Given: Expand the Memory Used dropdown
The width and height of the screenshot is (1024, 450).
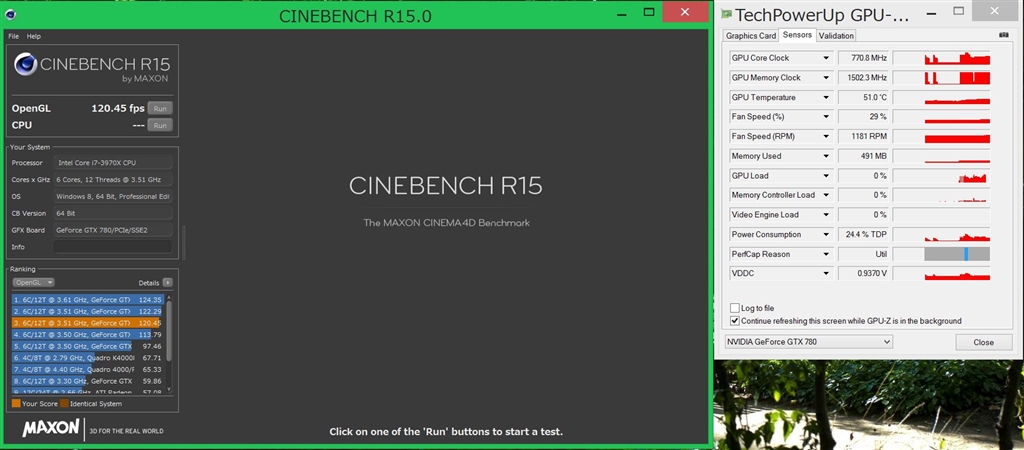Looking at the screenshot, I should 826,156.
